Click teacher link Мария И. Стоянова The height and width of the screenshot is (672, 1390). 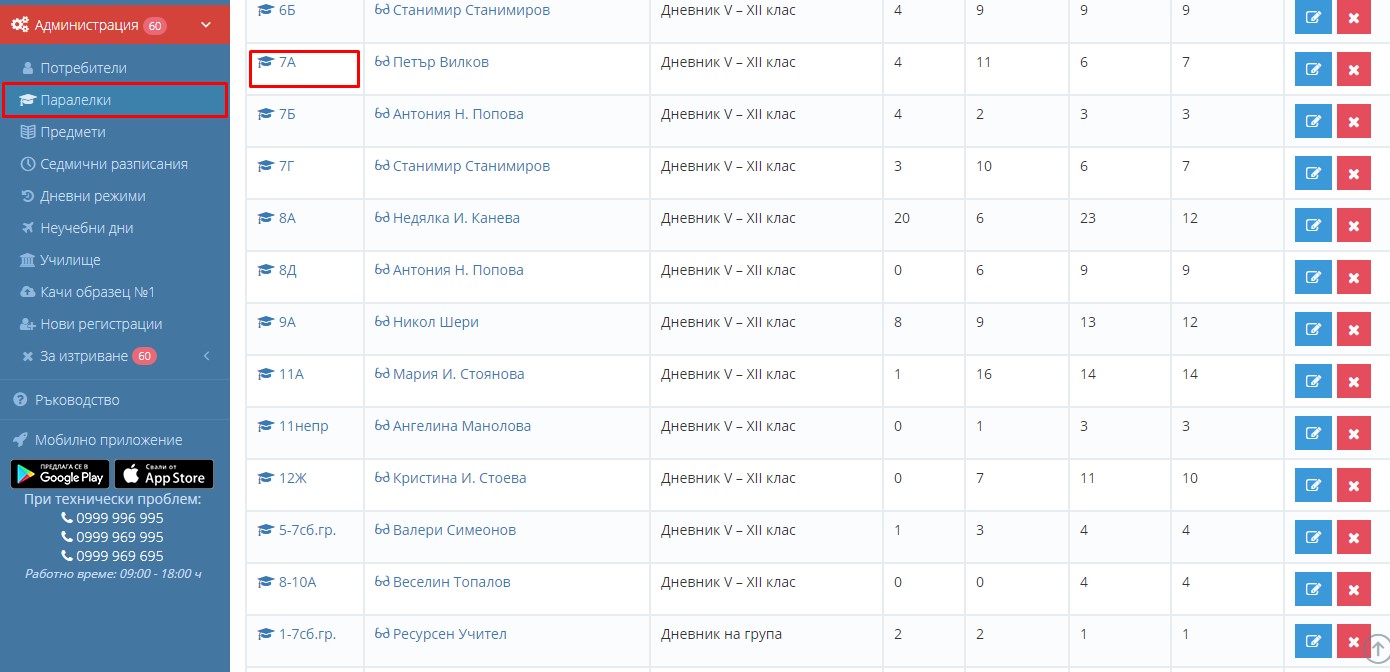458,374
